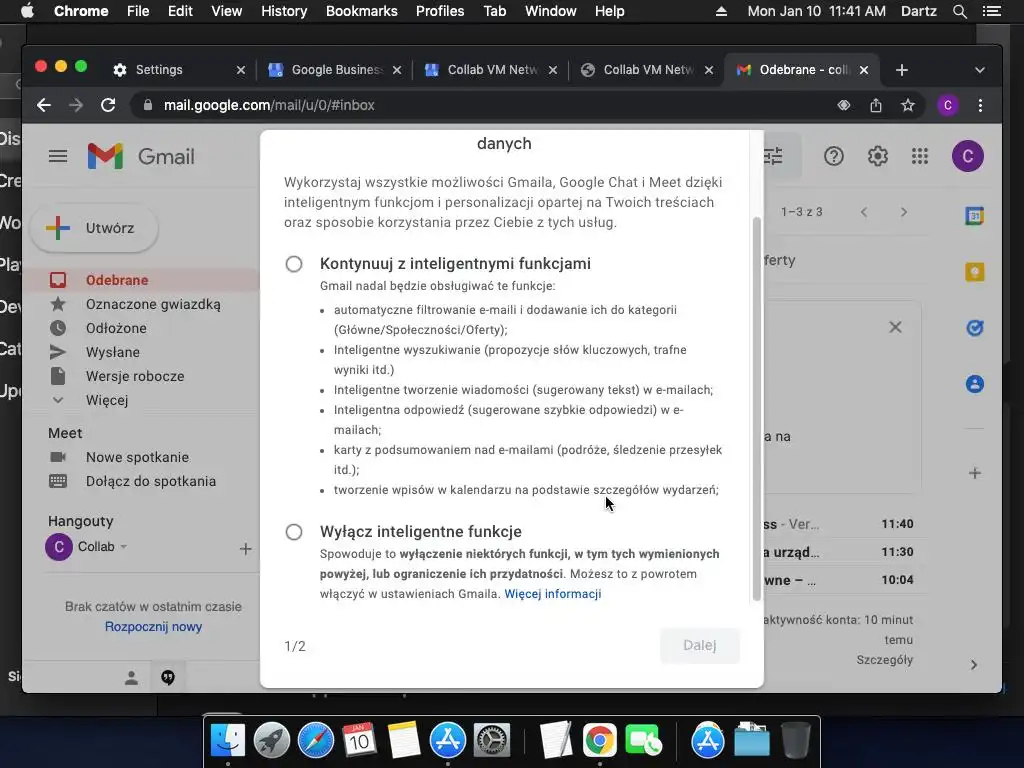This screenshot has width=1024, height=768.
Task: Open the Apple menu
Action: coord(27,11)
